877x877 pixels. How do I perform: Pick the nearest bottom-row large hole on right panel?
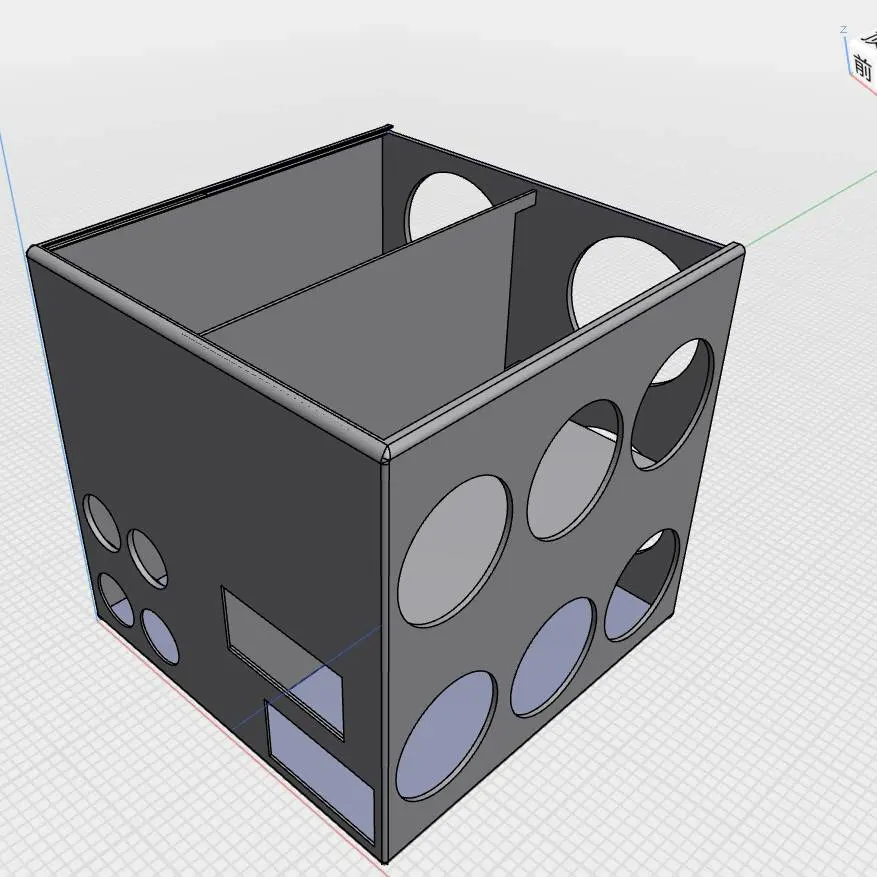point(446,735)
